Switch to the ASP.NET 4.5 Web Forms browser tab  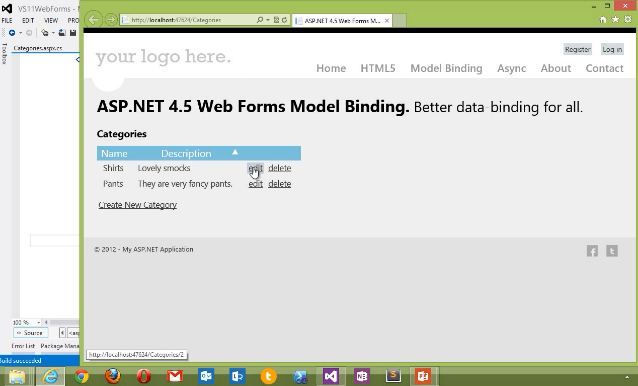click(x=342, y=20)
